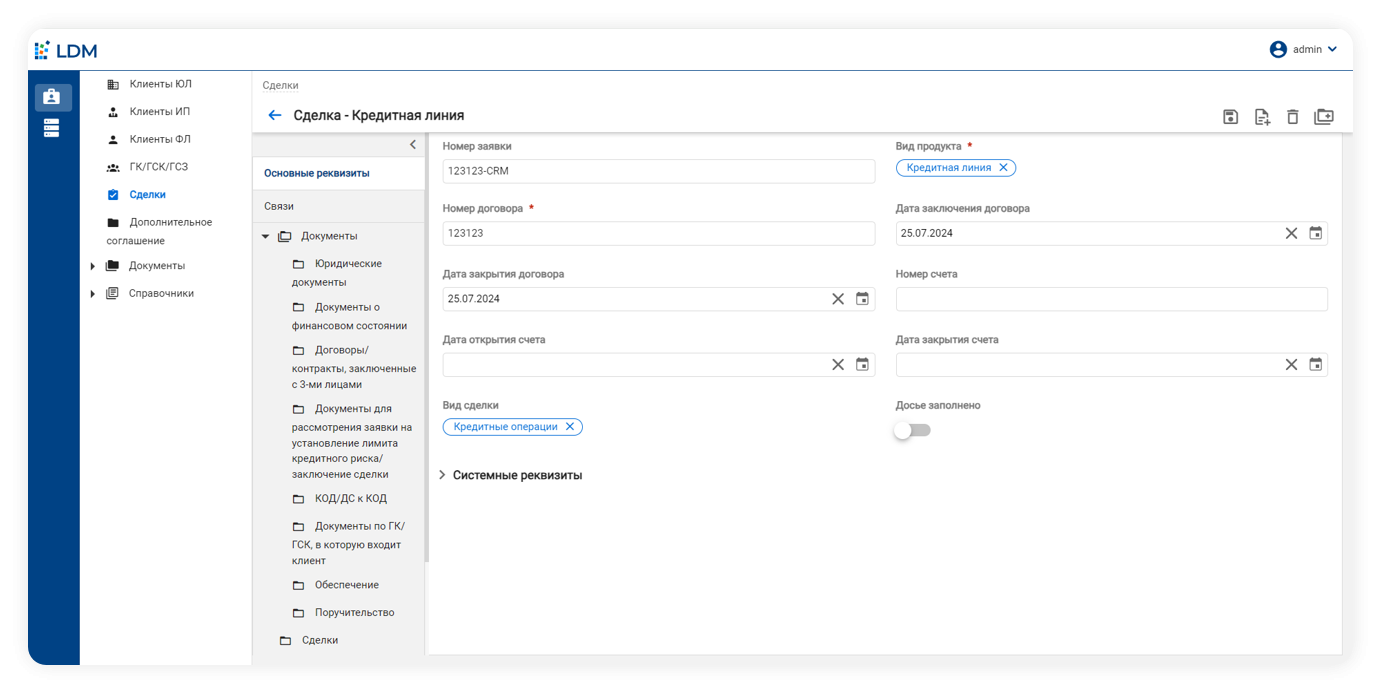
Task: Open Клиенты ЮЛ in the menu
Action: point(160,84)
